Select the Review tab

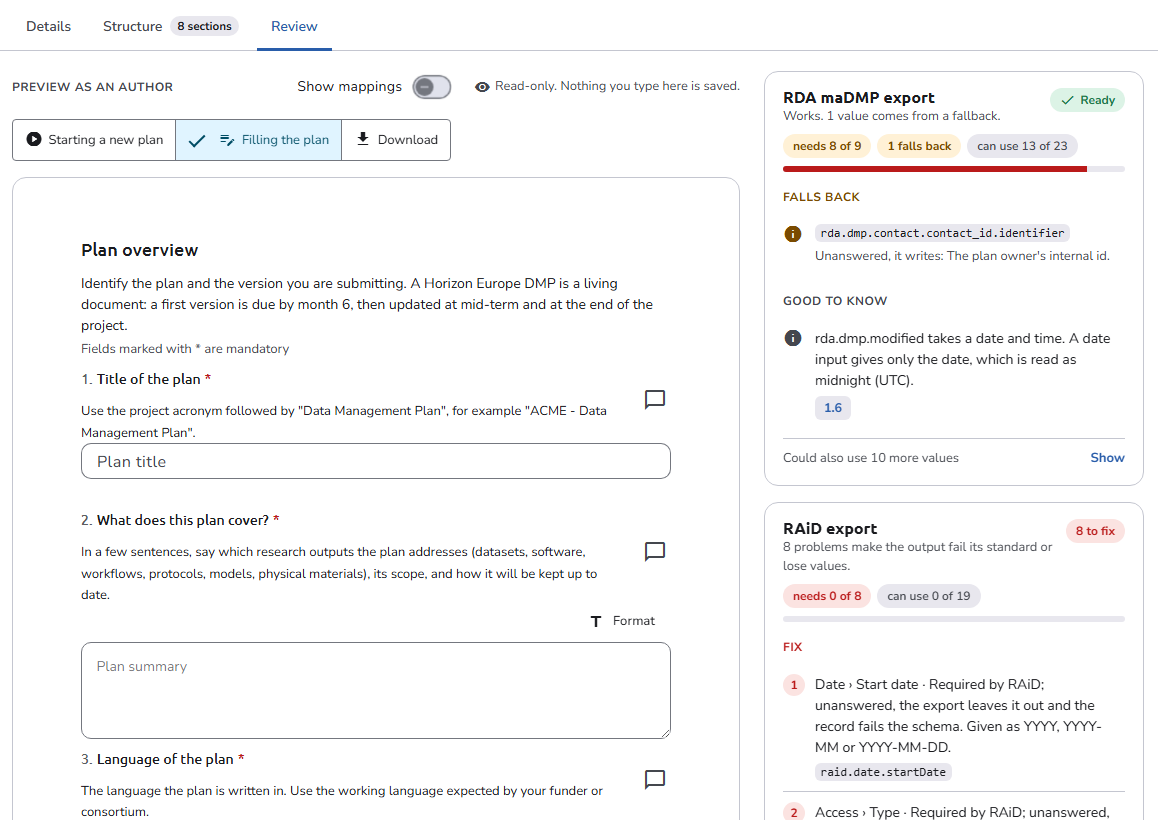pyautogui.click(x=294, y=26)
